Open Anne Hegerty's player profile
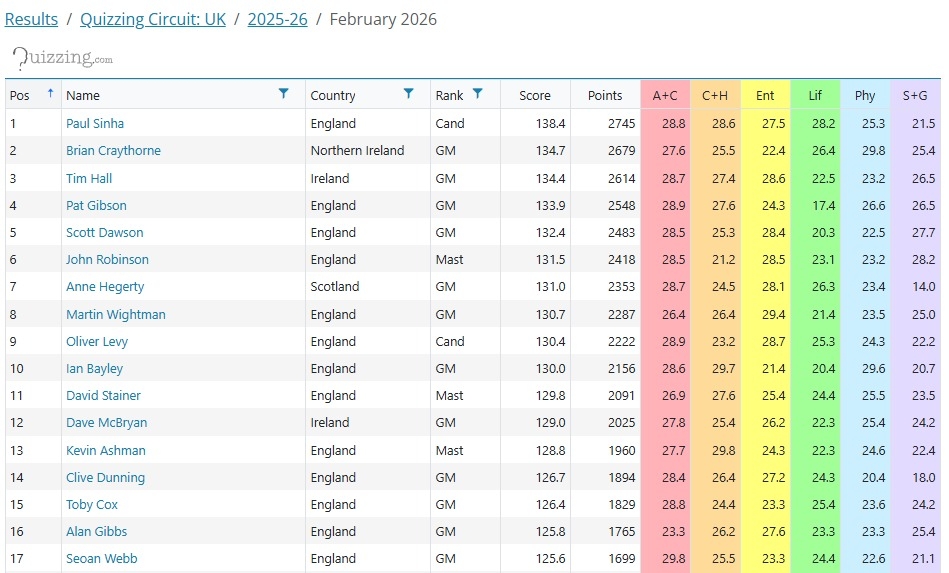949x573 pixels. click(105, 287)
